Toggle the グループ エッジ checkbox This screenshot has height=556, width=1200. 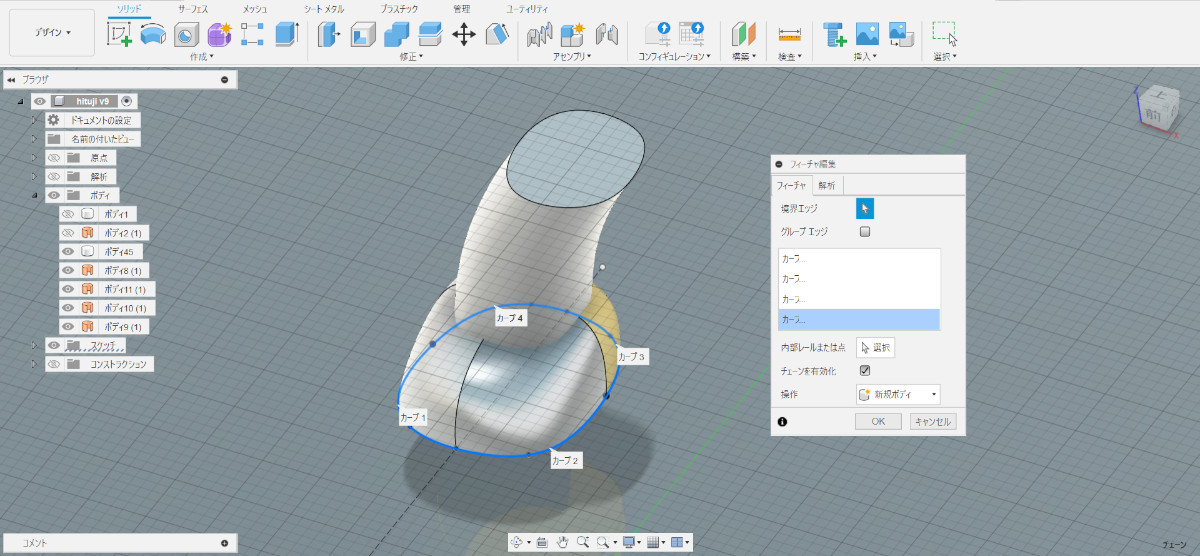(x=865, y=232)
